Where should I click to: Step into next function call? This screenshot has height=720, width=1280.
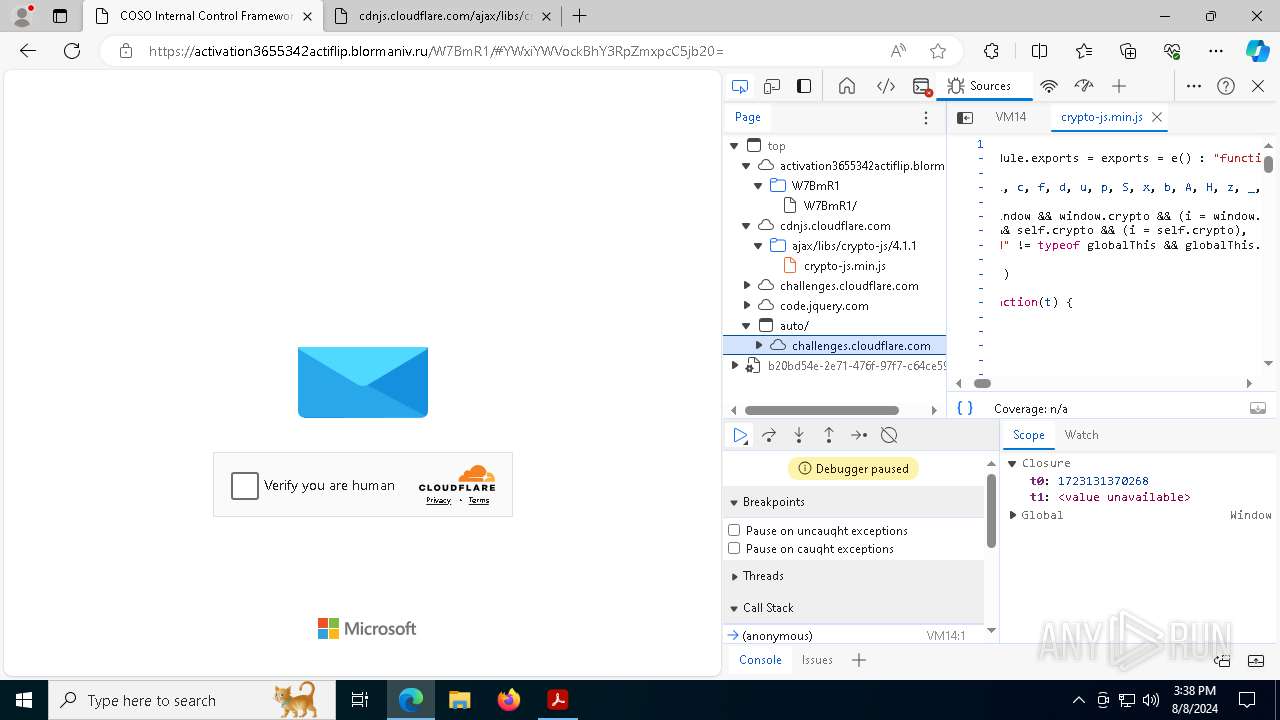(799, 435)
